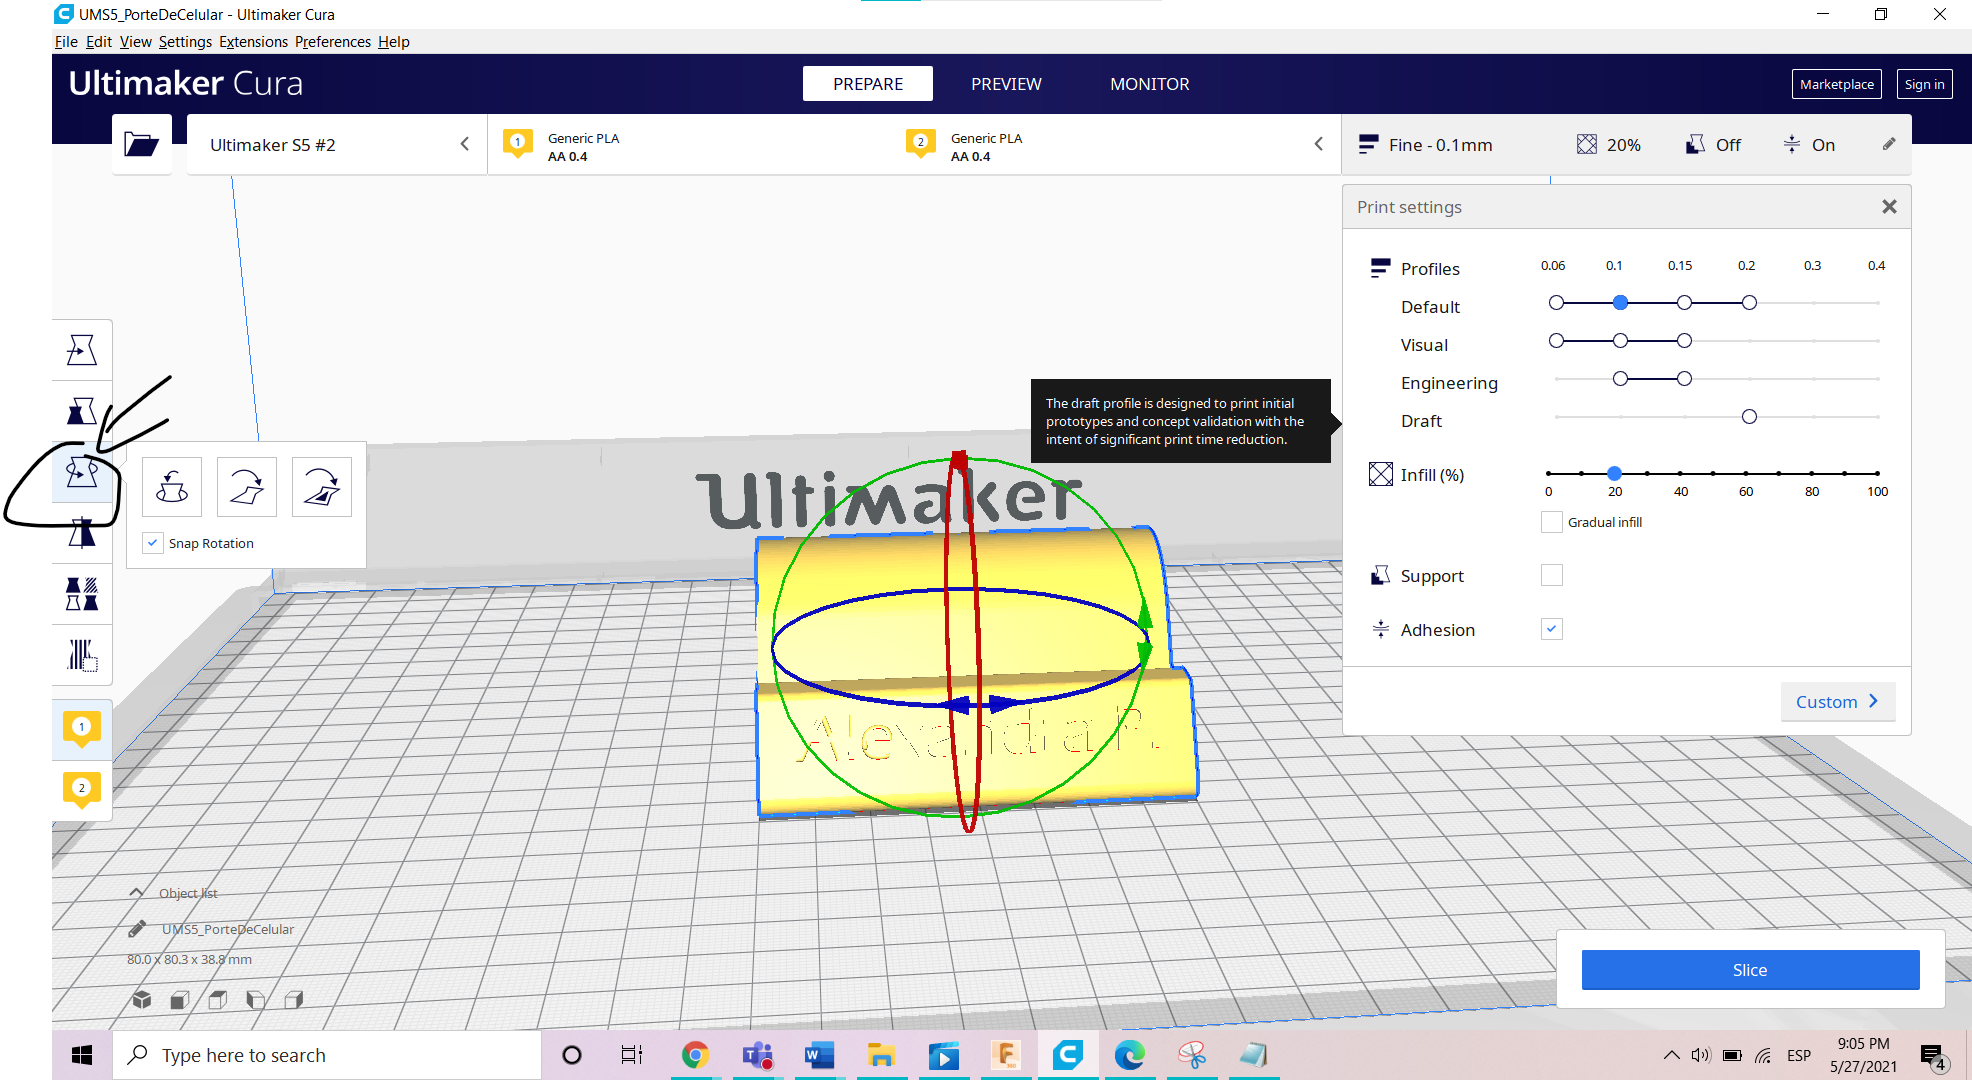
Task: Select the Scale tool icon
Action: point(82,411)
